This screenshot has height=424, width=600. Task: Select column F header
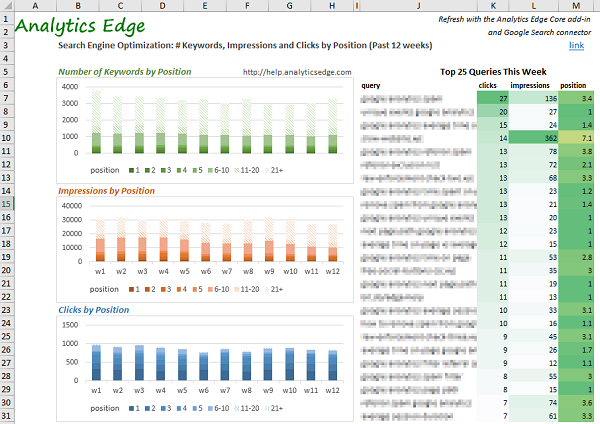[x=247, y=5]
